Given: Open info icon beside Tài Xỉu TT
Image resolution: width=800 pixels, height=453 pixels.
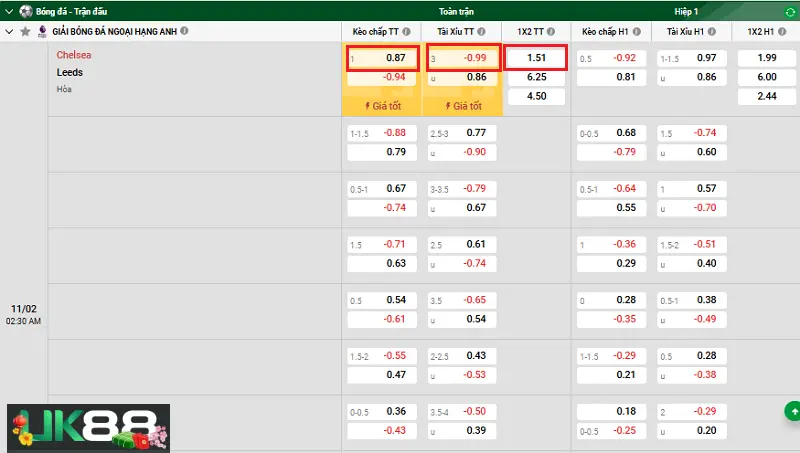Looking at the screenshot, I should [x=480, y=32].
